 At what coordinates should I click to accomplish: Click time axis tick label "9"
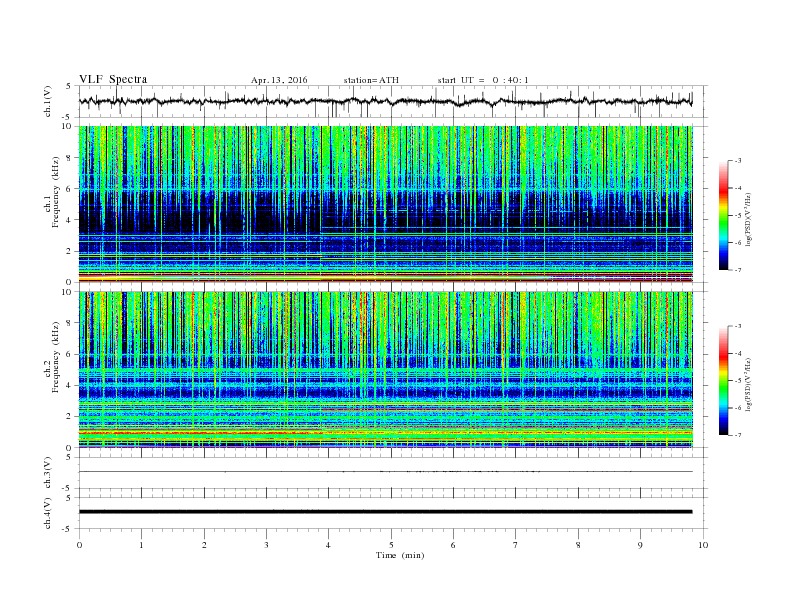pos(640,545)
